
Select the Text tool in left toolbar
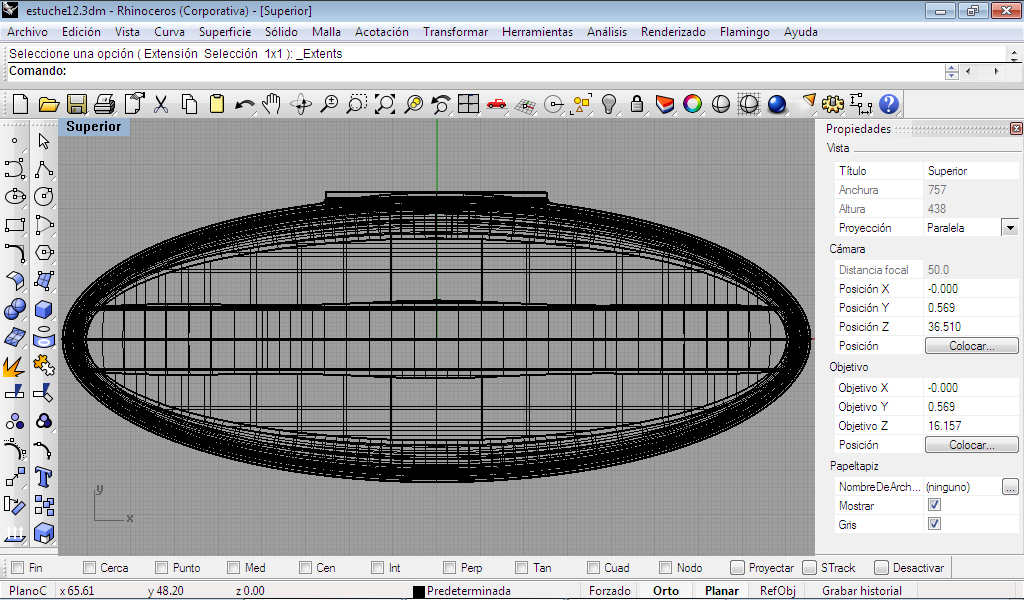[43, 476]
